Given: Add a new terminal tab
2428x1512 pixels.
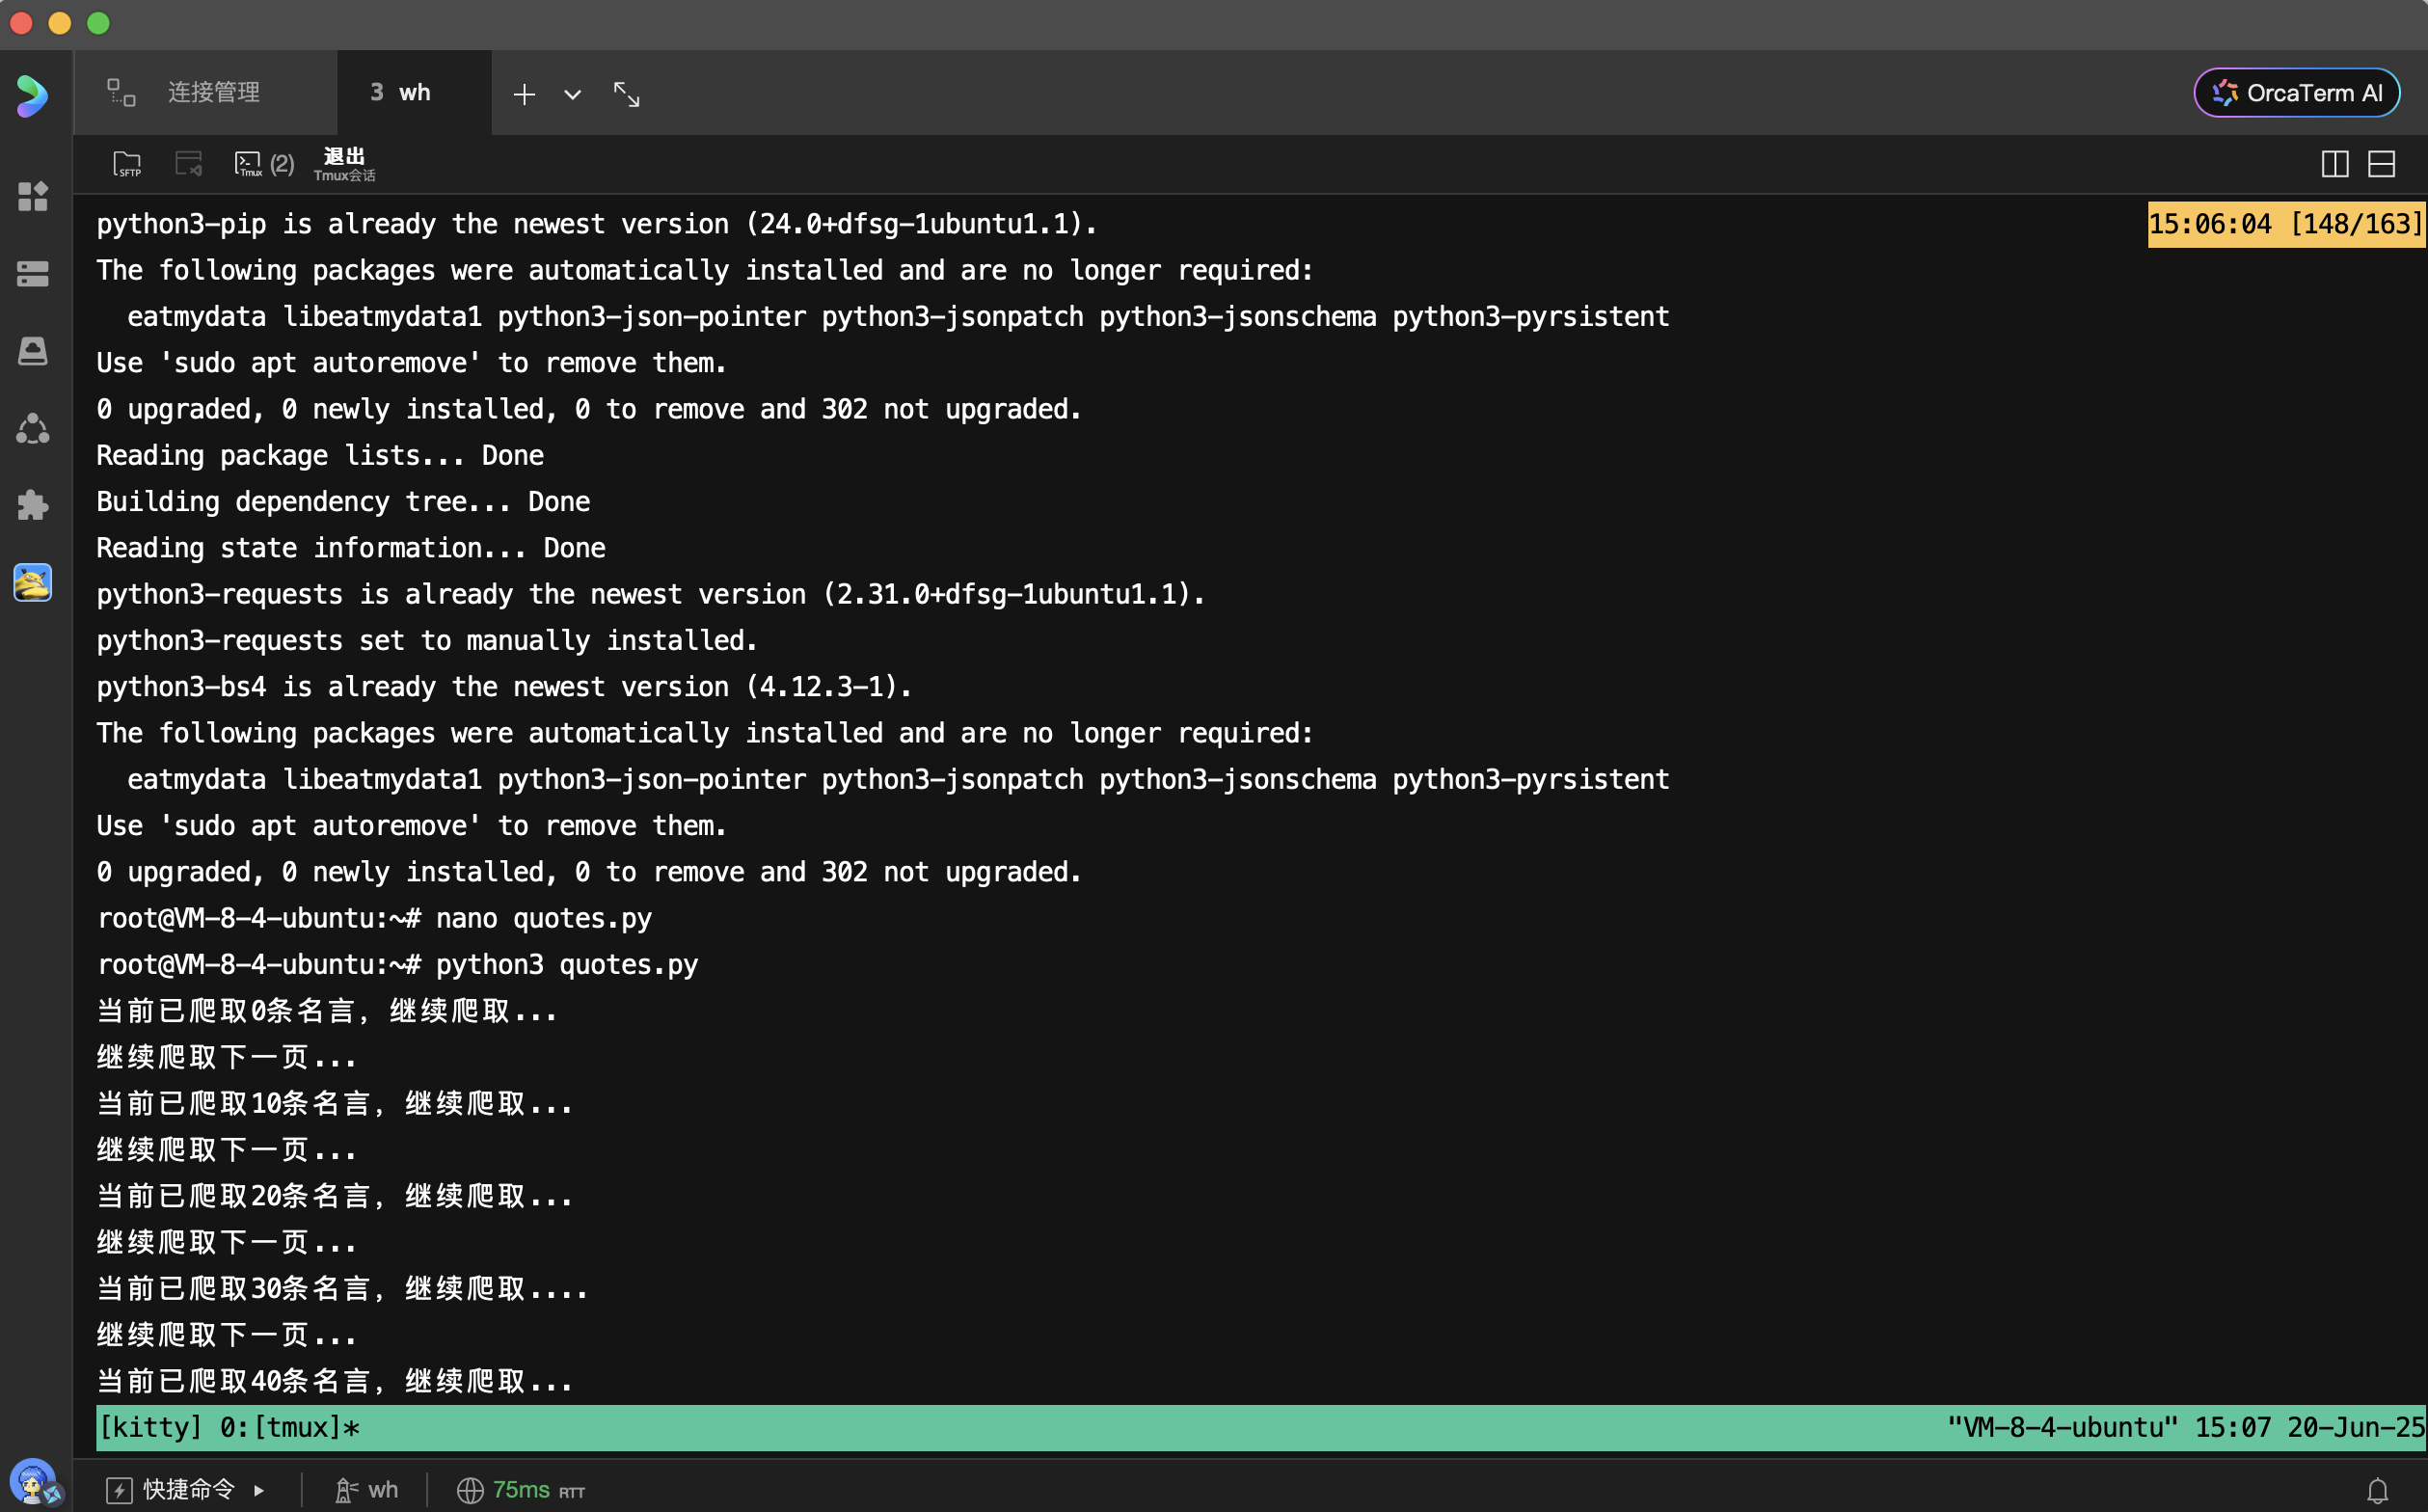Looking at the screenshot, I should (x=524, y=94).
